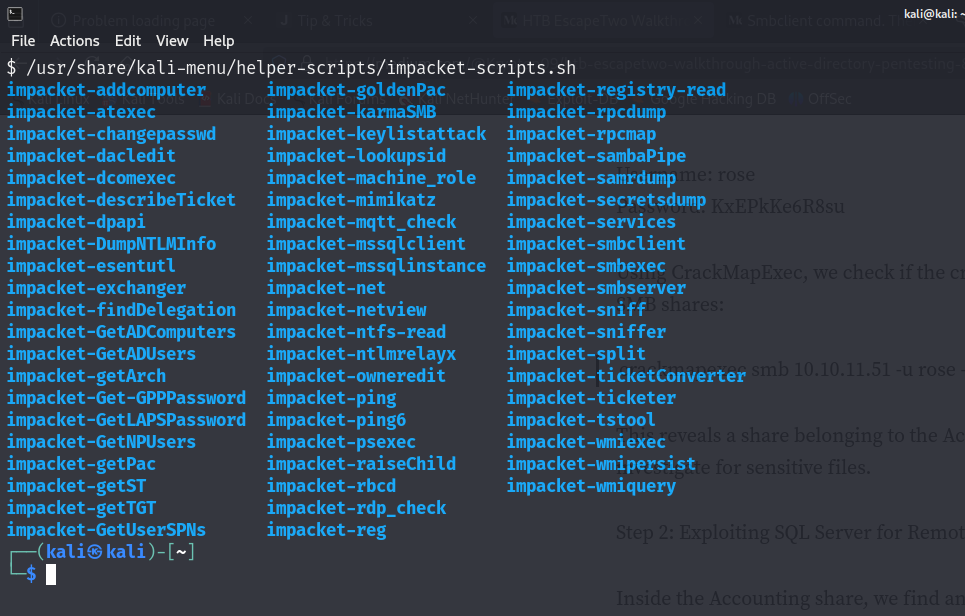Select 'impacket-findDelegation' in the output
The height and width of the screenshot is (616, 965).
pyautogui.click(x=121, y=310)
